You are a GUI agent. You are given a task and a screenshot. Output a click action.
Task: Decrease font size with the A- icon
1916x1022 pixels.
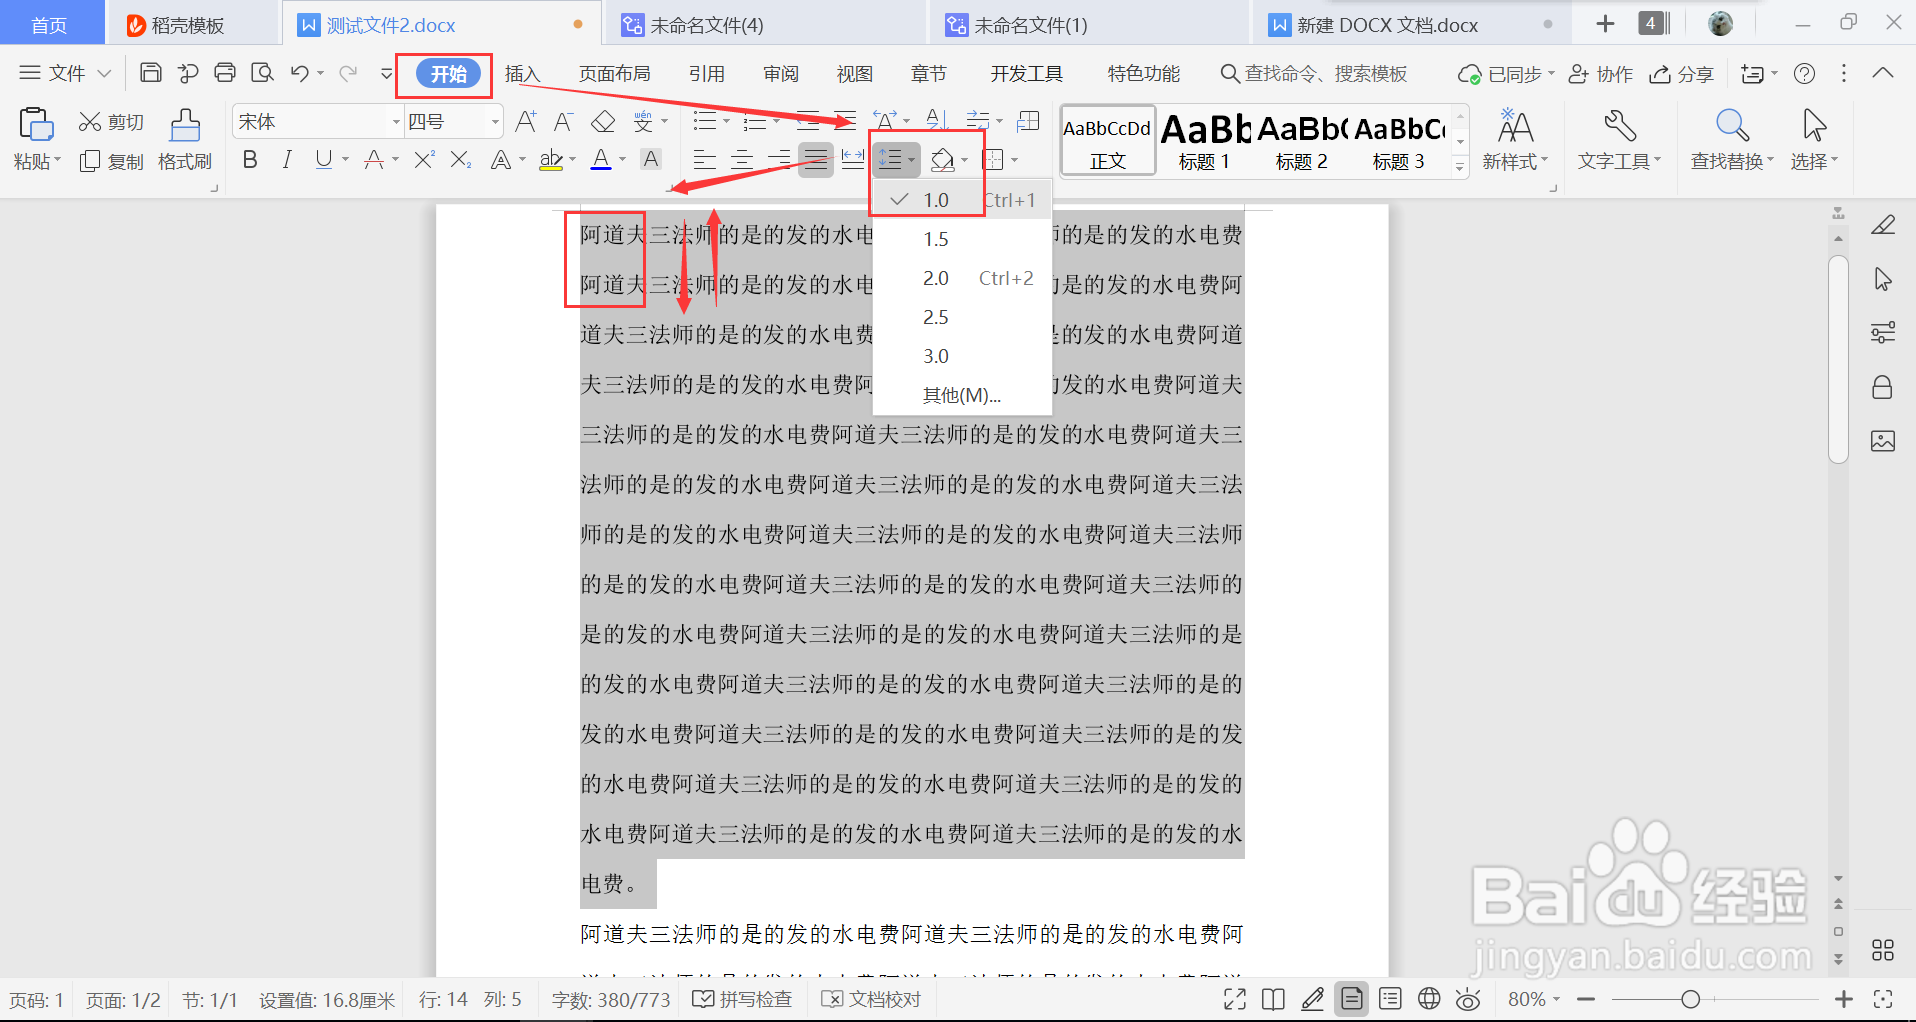(x=563, y=122)
